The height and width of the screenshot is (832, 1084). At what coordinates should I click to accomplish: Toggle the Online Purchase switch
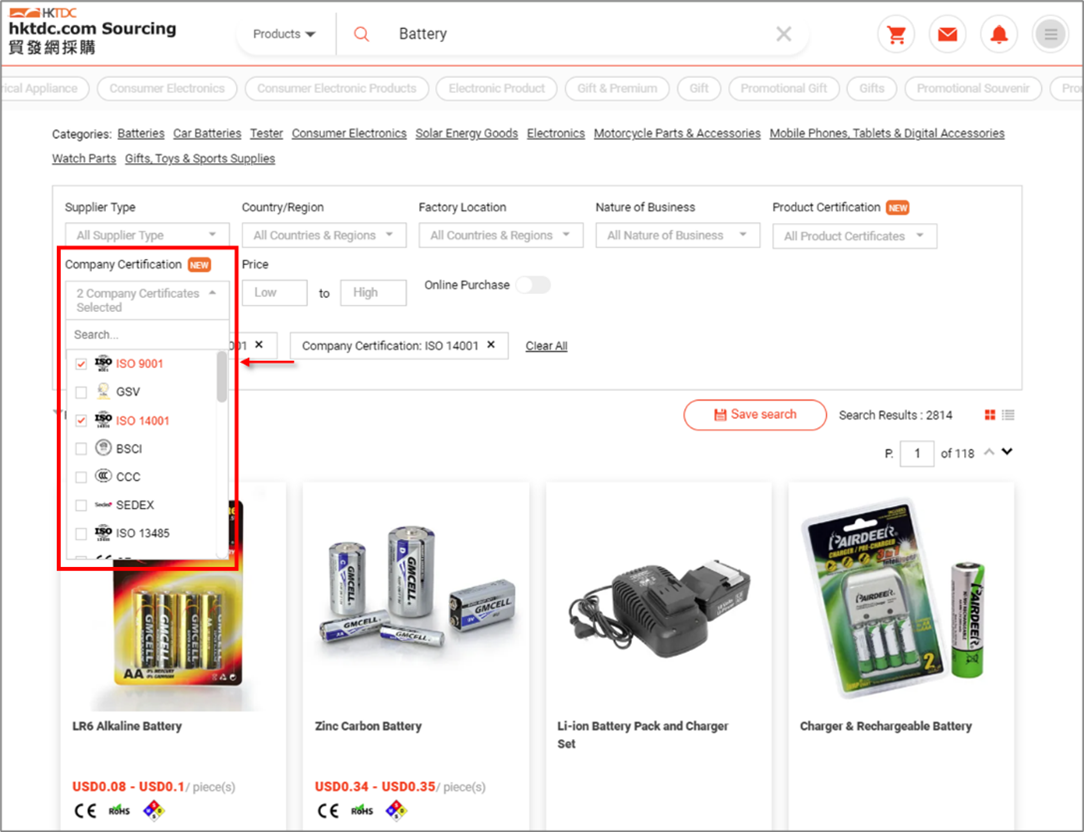[x=532, y=285]
